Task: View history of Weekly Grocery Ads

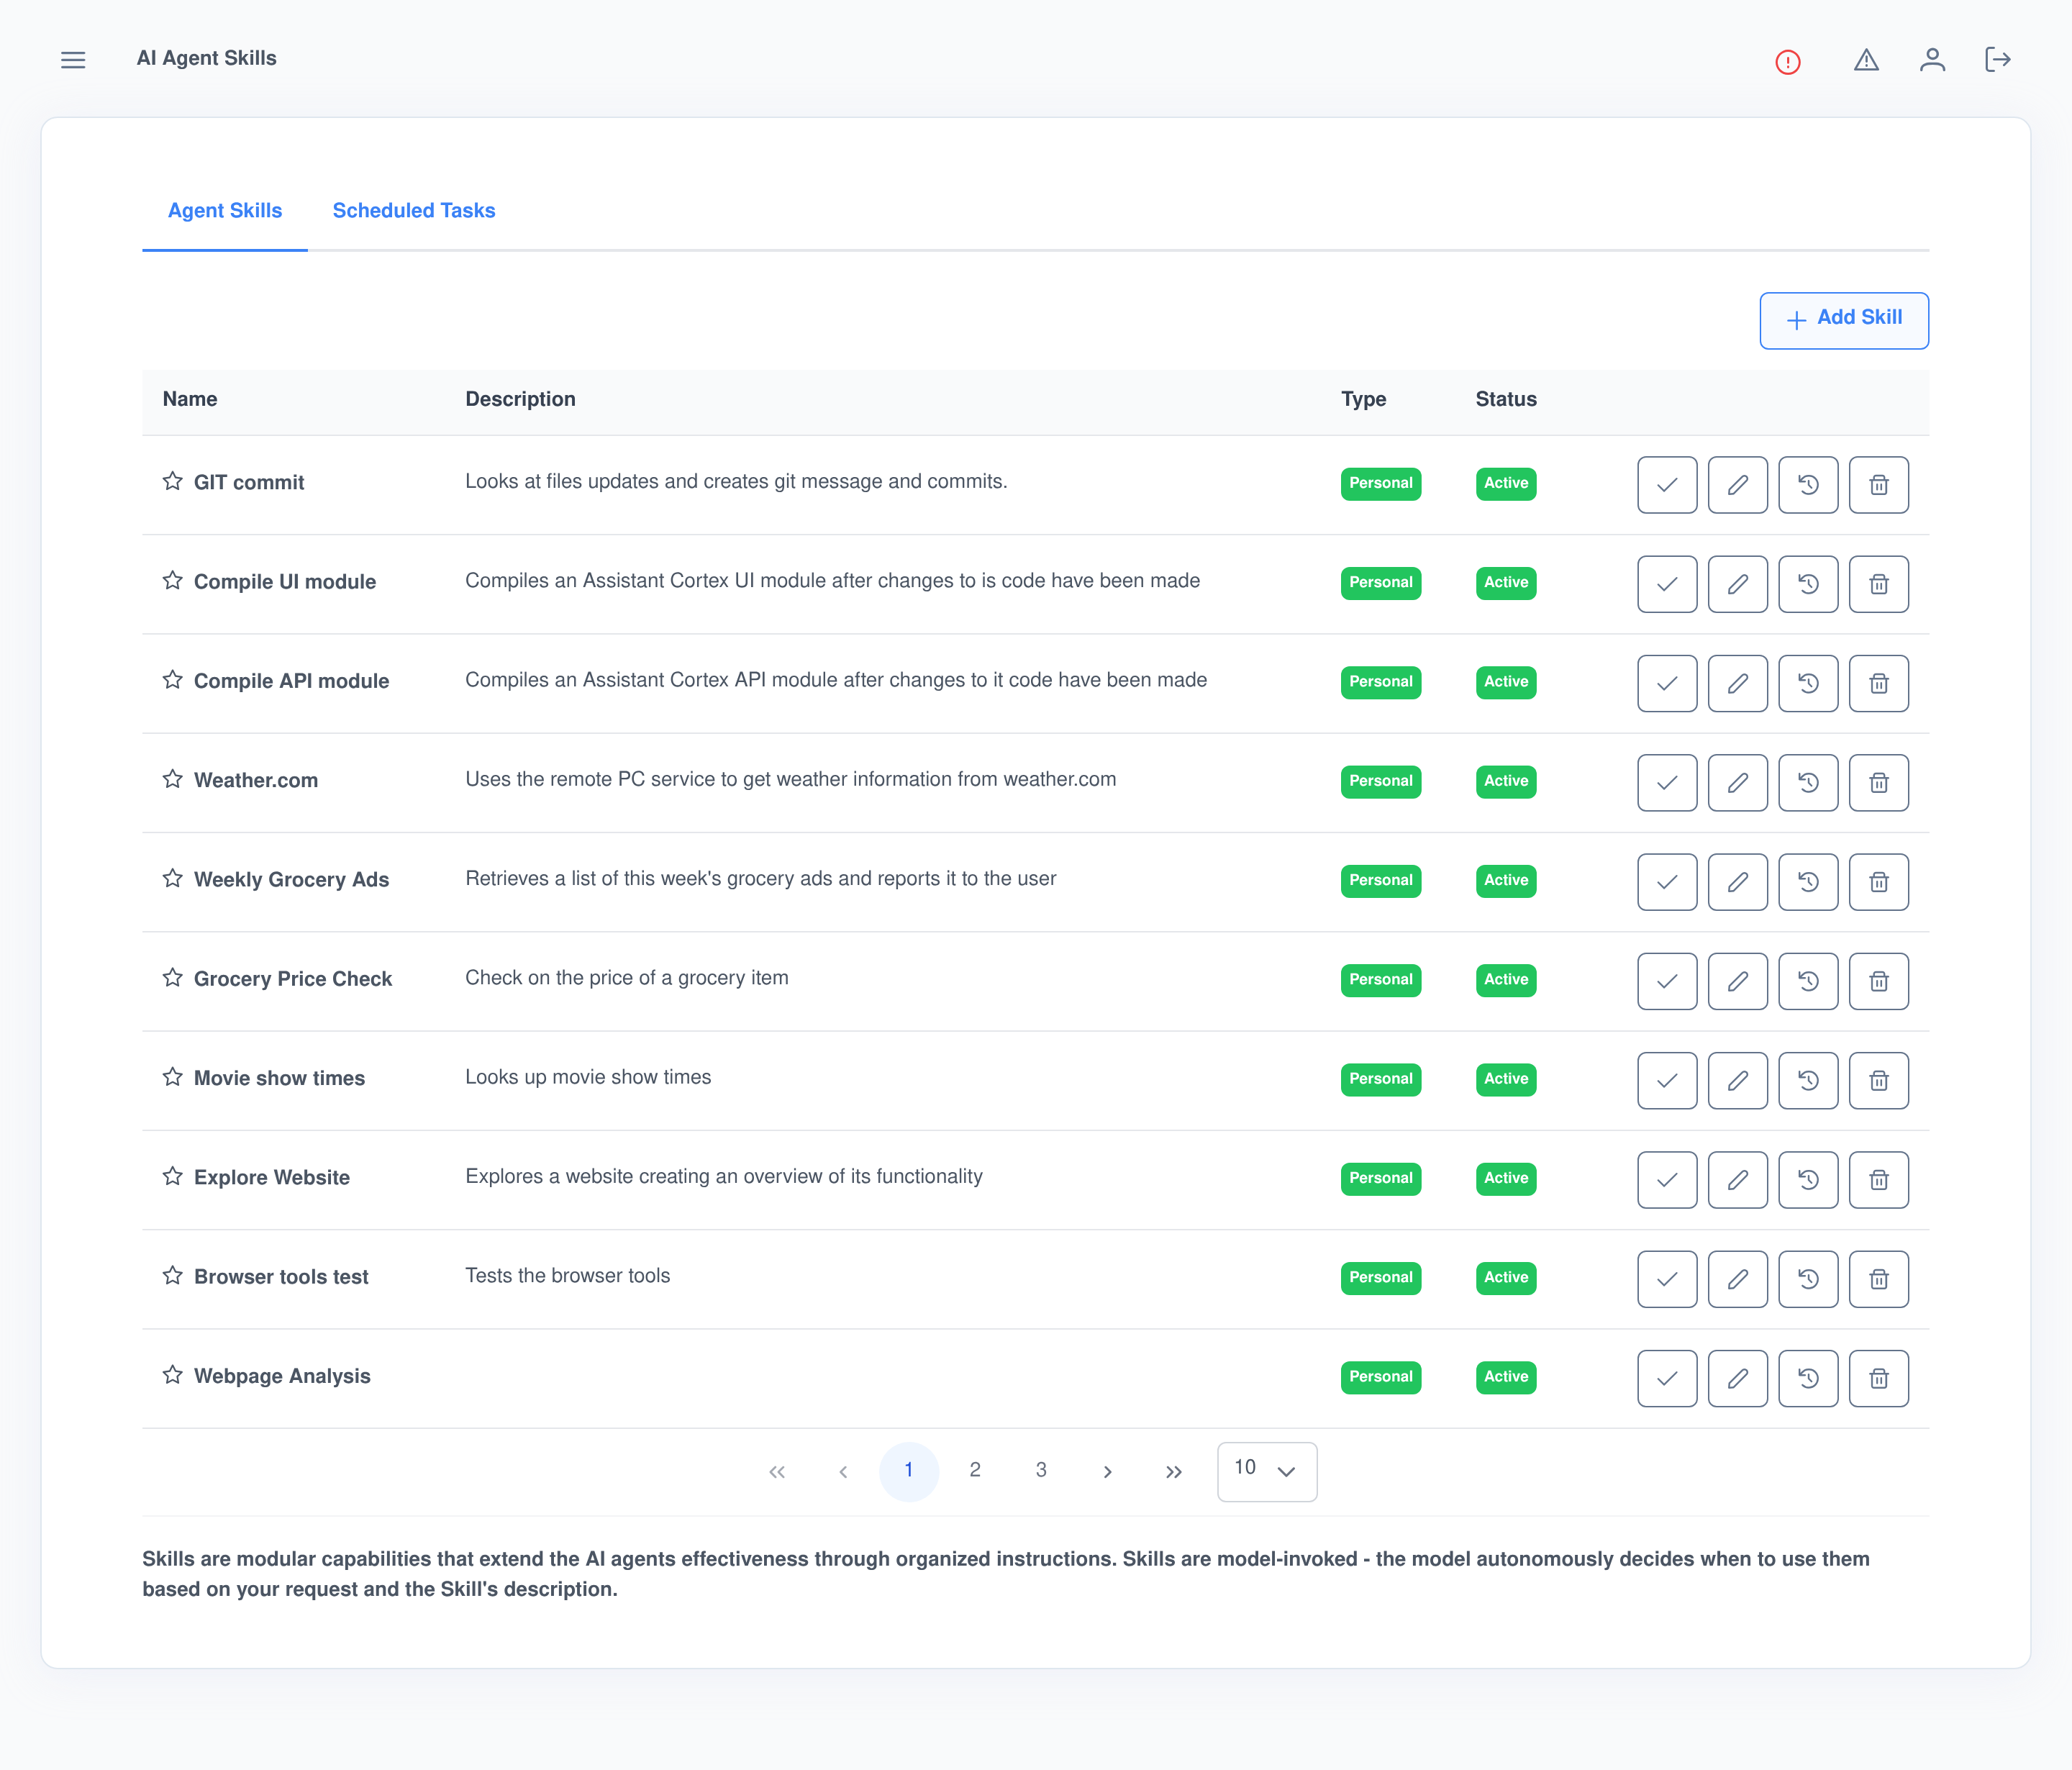Action: (1808, 882)
